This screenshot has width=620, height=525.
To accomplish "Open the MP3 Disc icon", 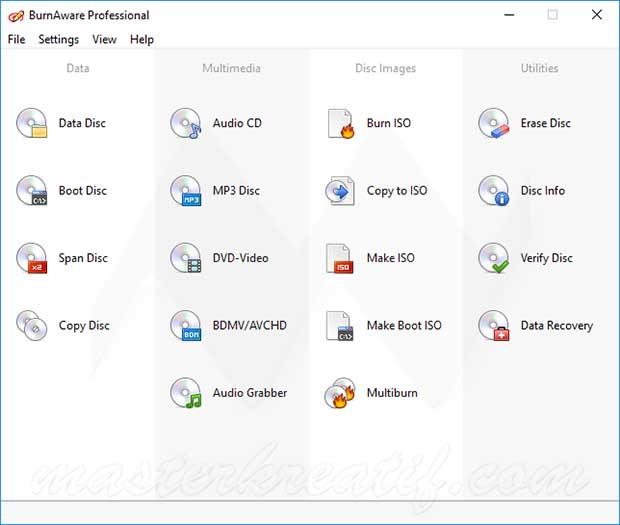I will tap(186, 191).
